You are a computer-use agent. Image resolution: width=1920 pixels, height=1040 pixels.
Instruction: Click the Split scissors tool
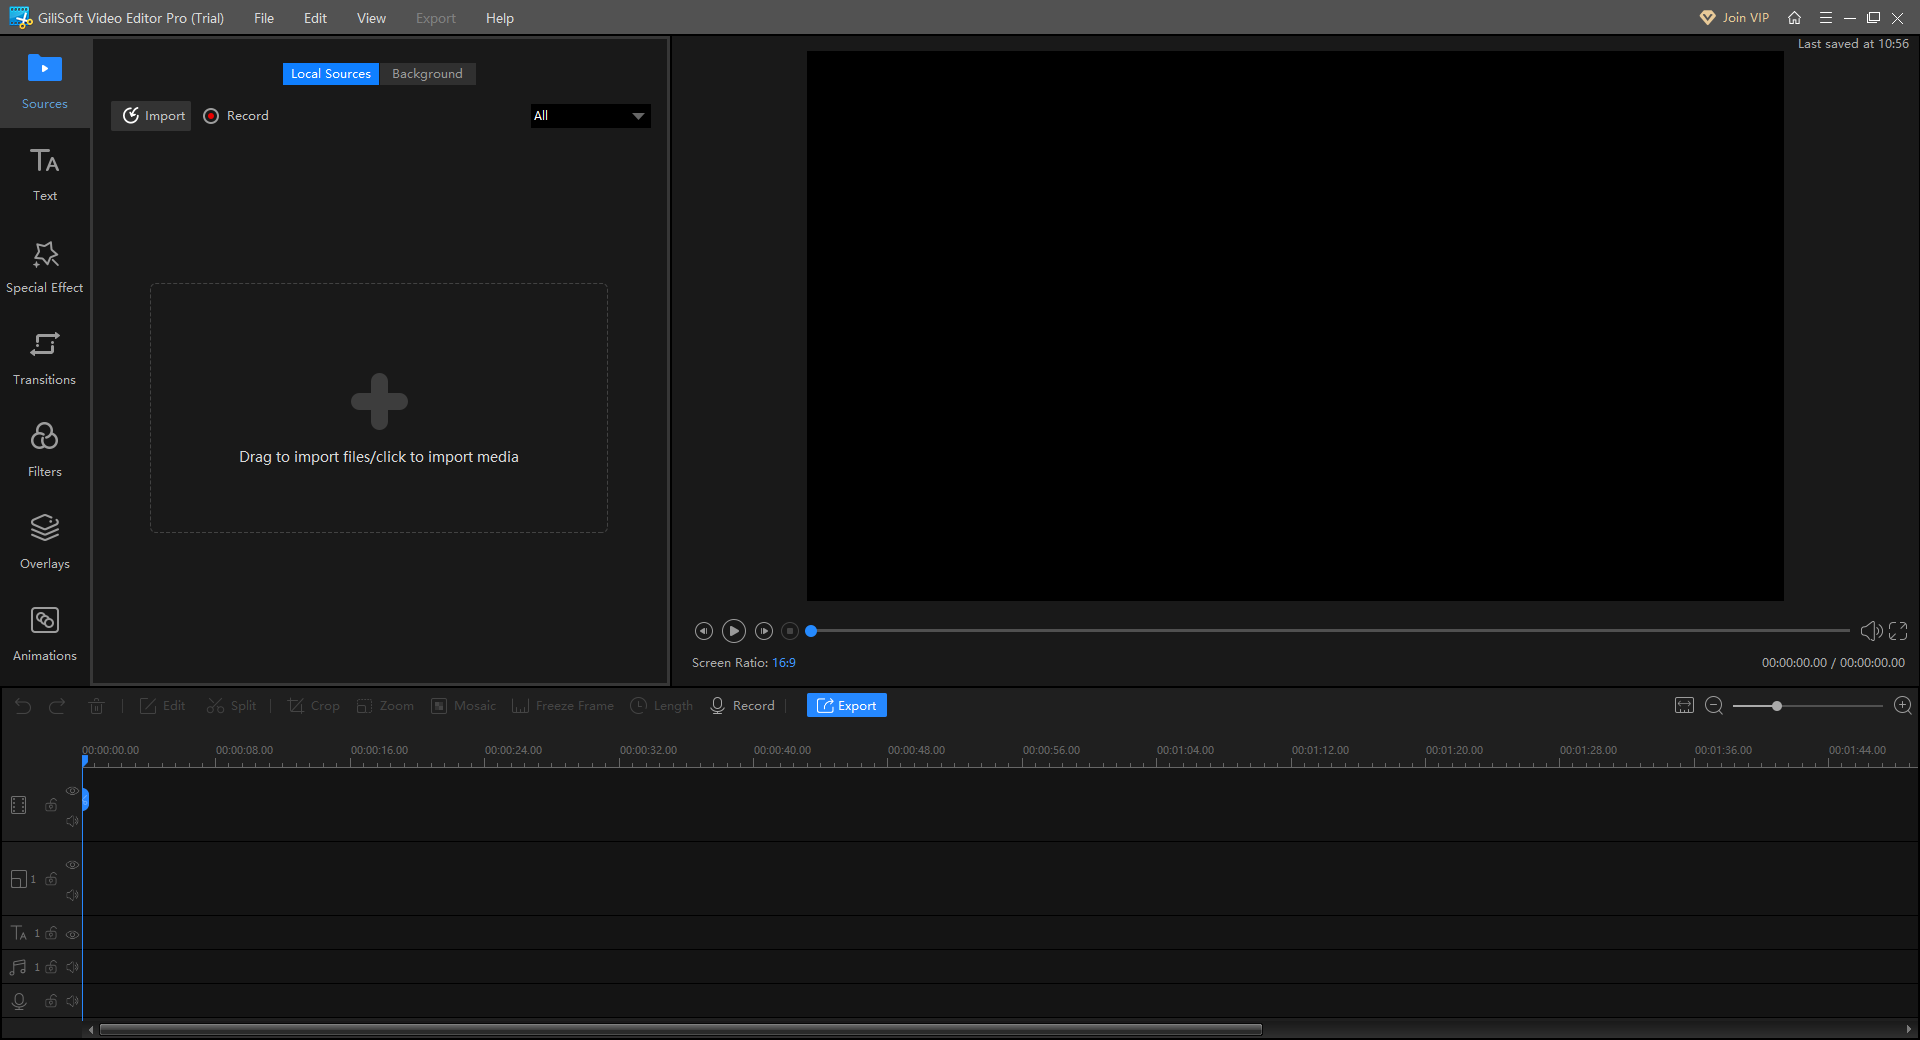[231, 706]
